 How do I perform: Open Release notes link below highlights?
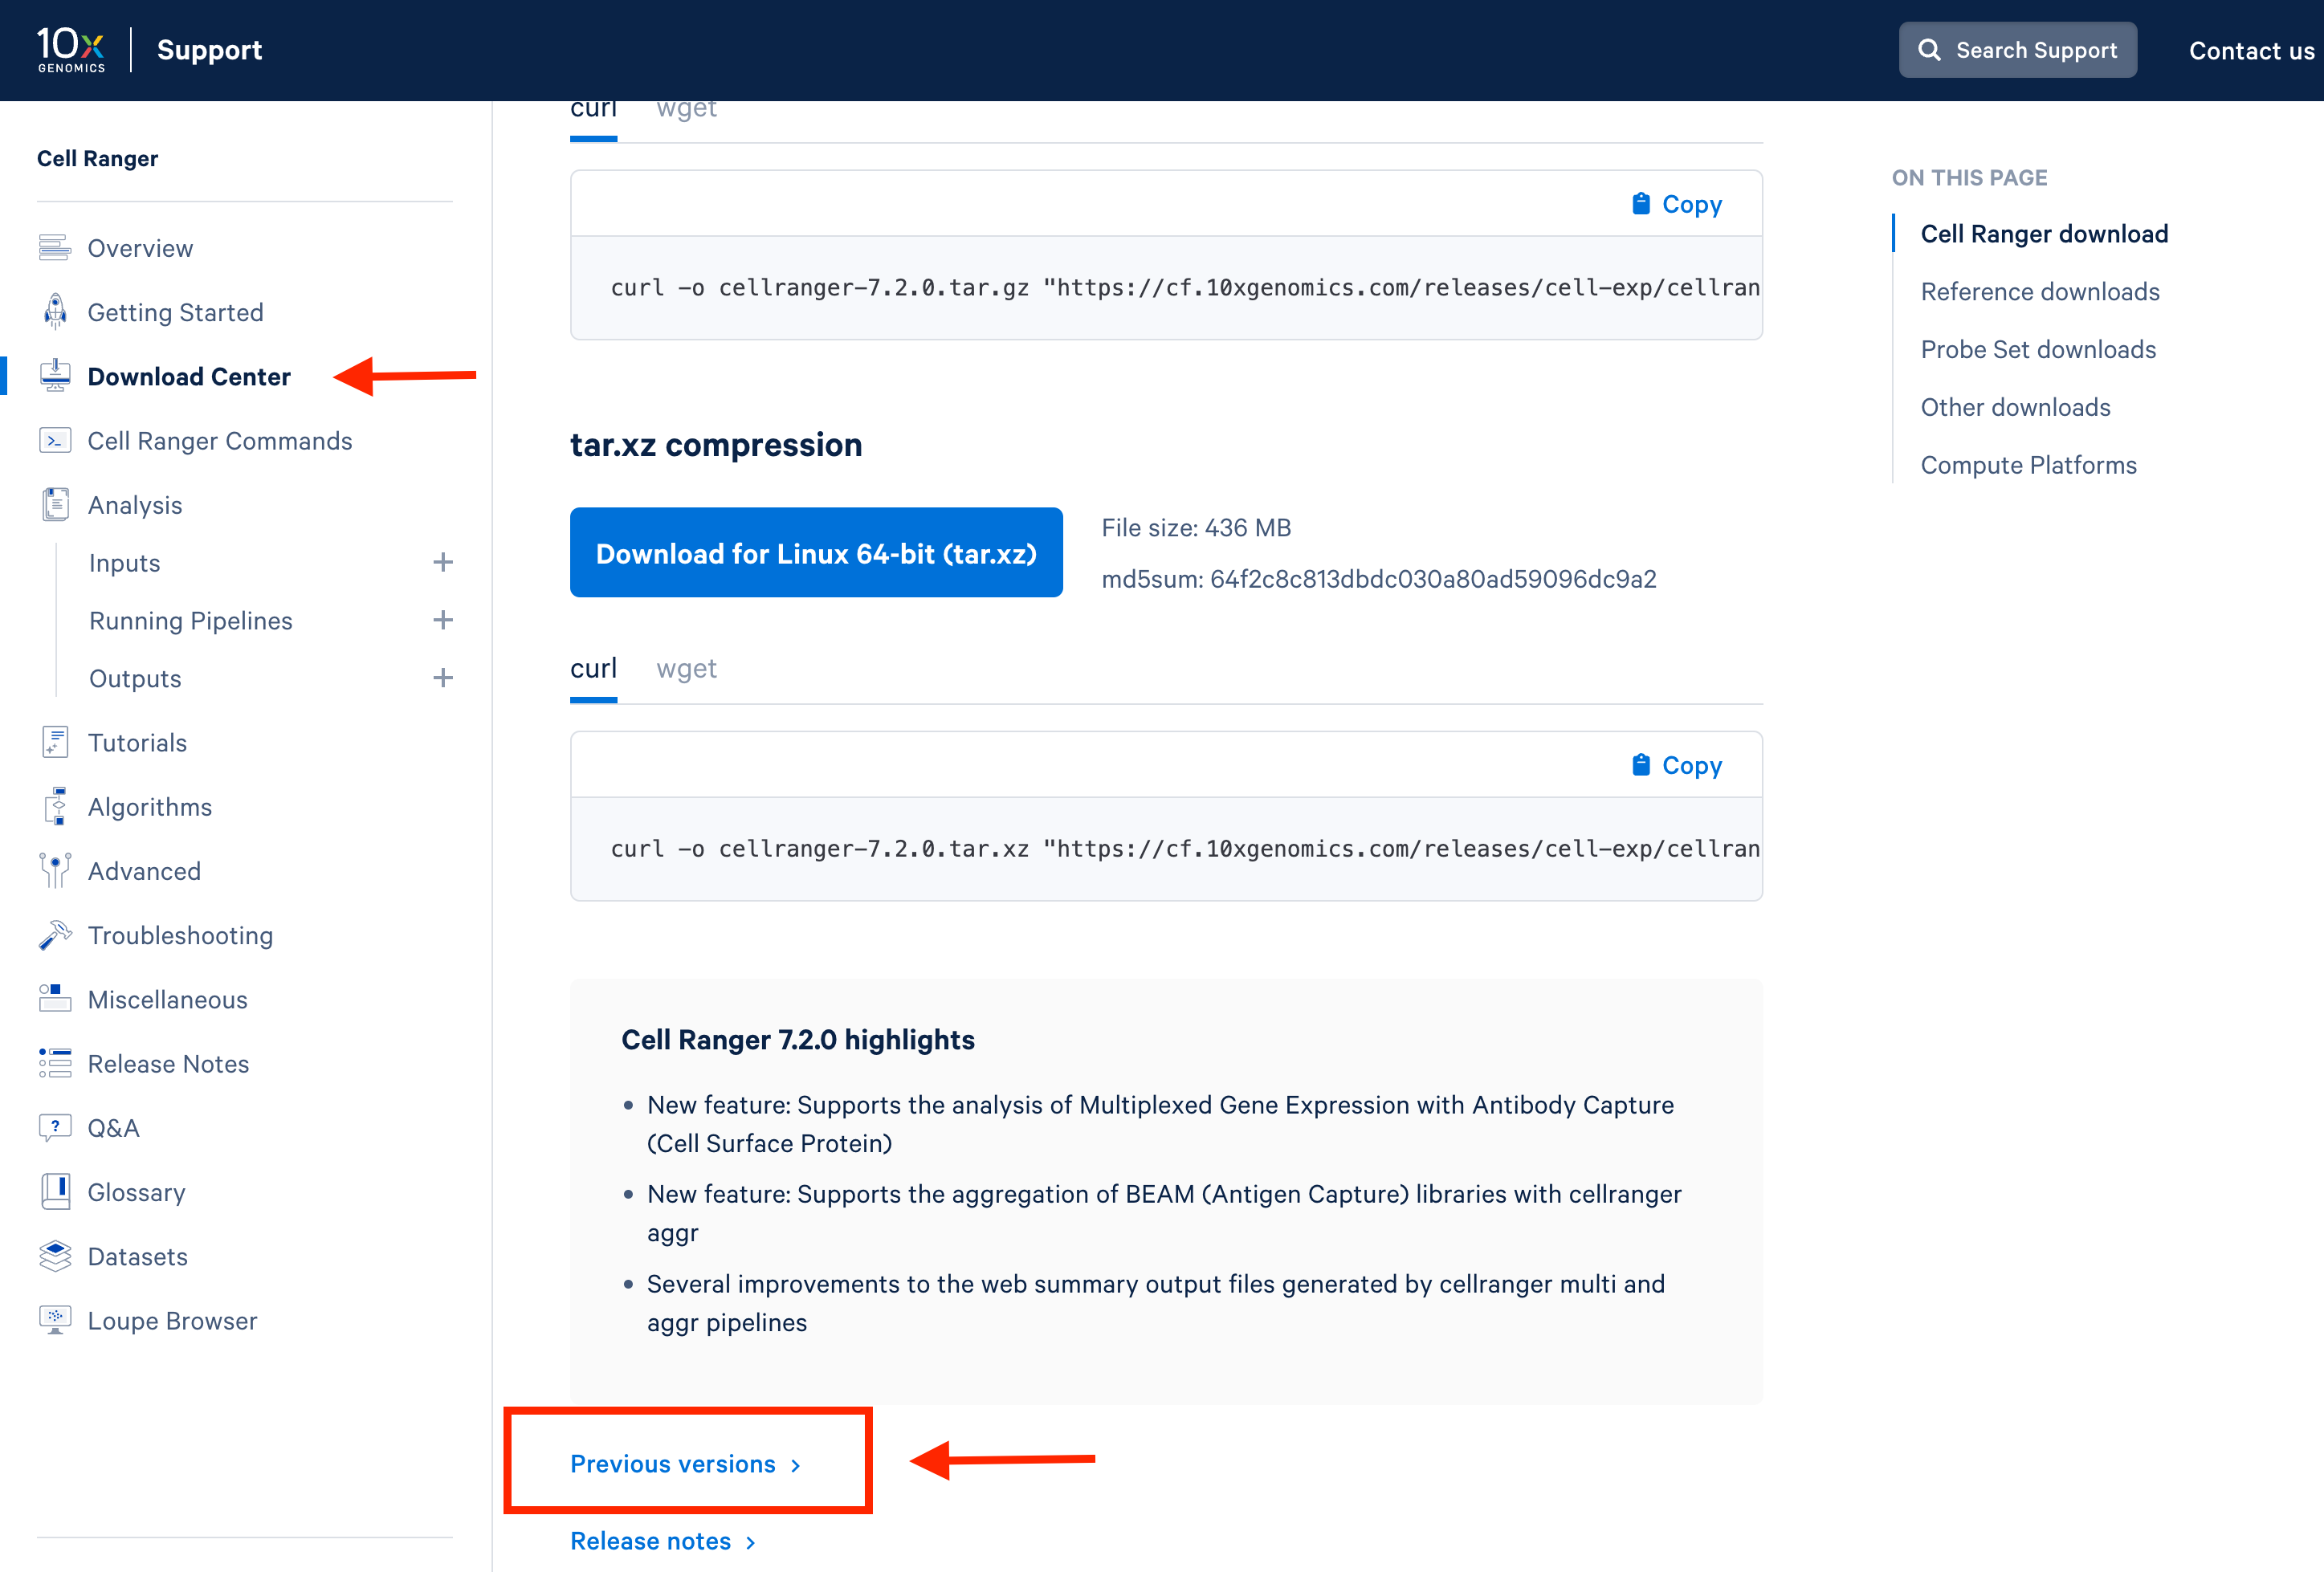(663, 1541)
